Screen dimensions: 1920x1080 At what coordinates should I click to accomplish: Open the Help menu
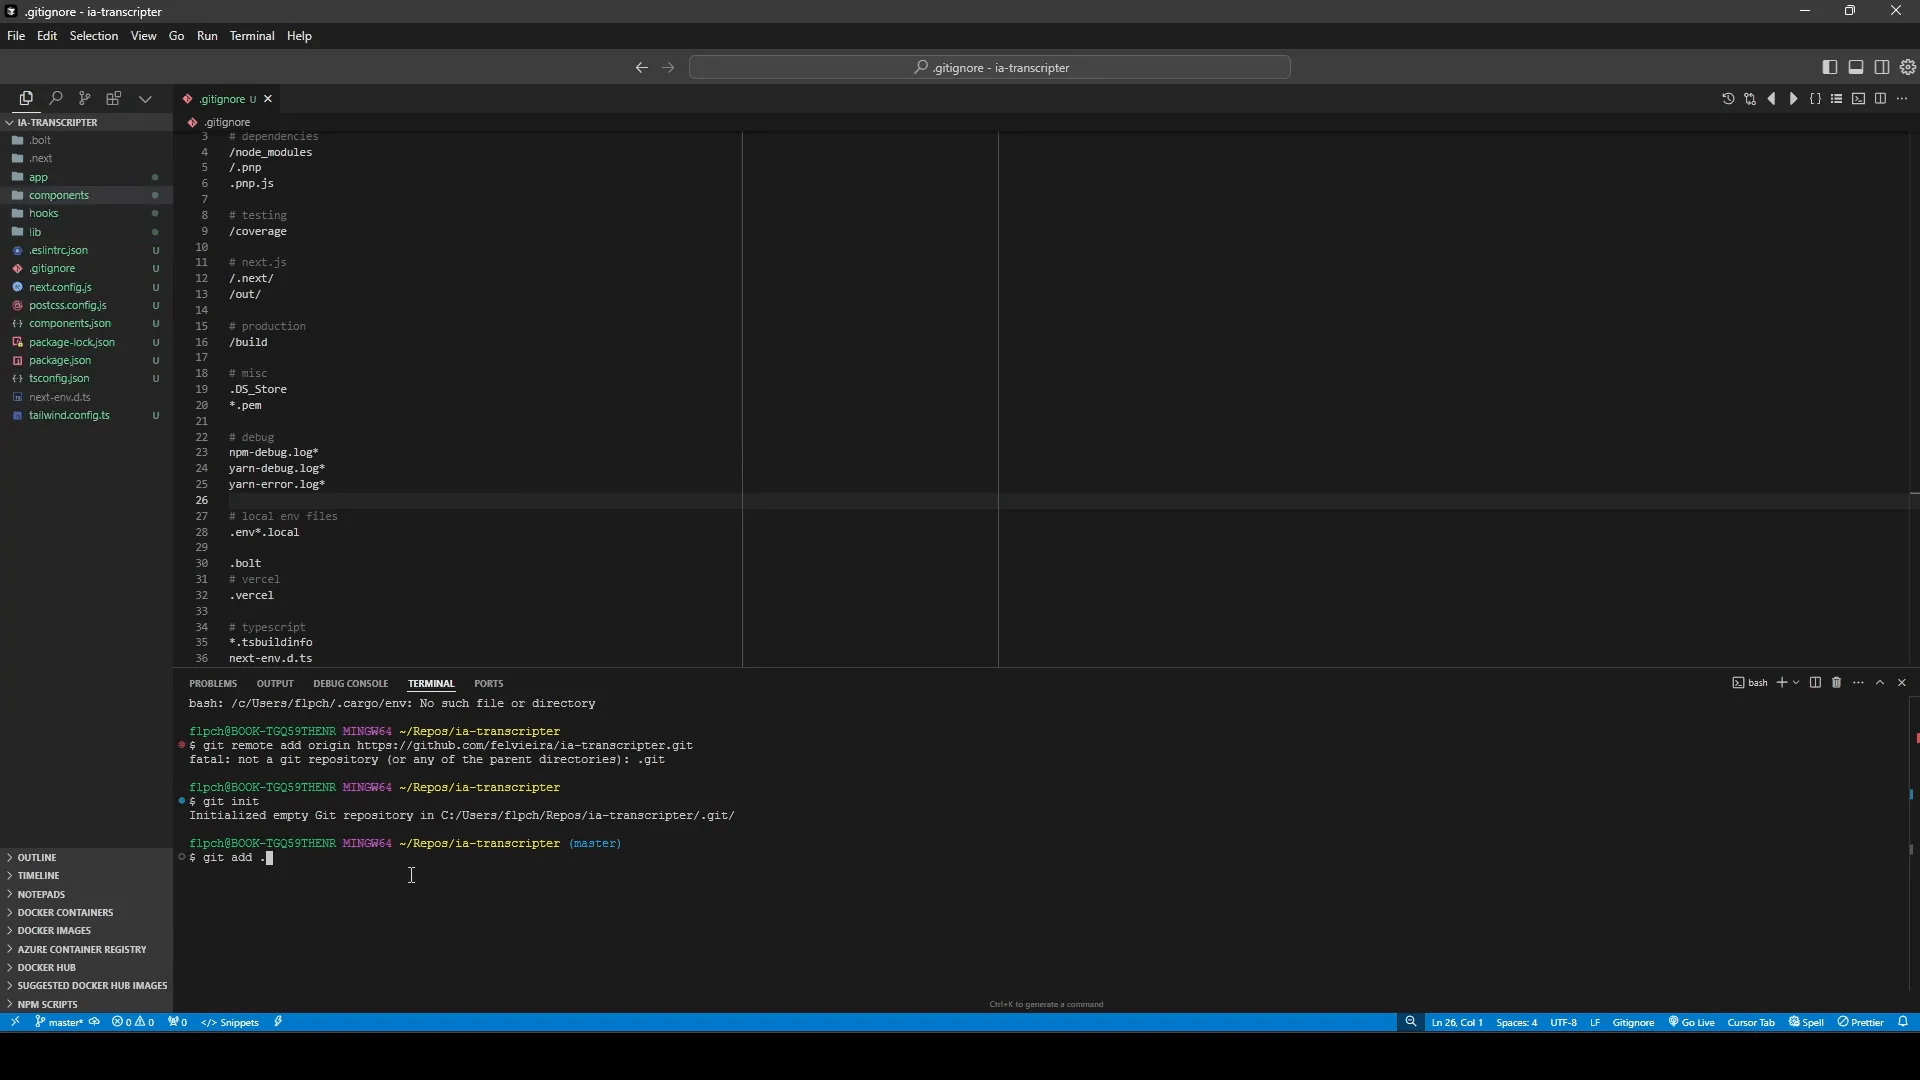tap(300, 36)
